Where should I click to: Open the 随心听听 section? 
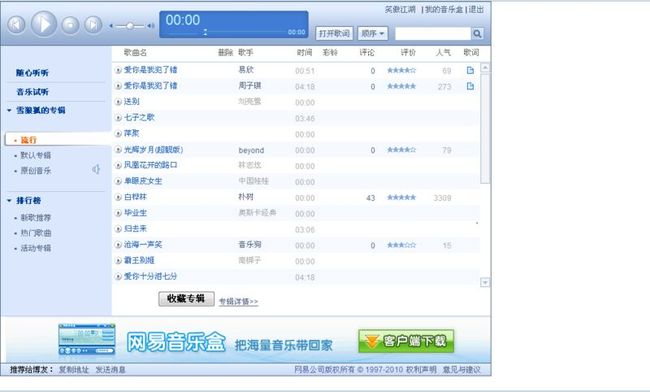pyautogui.click(x=32, y=73)
